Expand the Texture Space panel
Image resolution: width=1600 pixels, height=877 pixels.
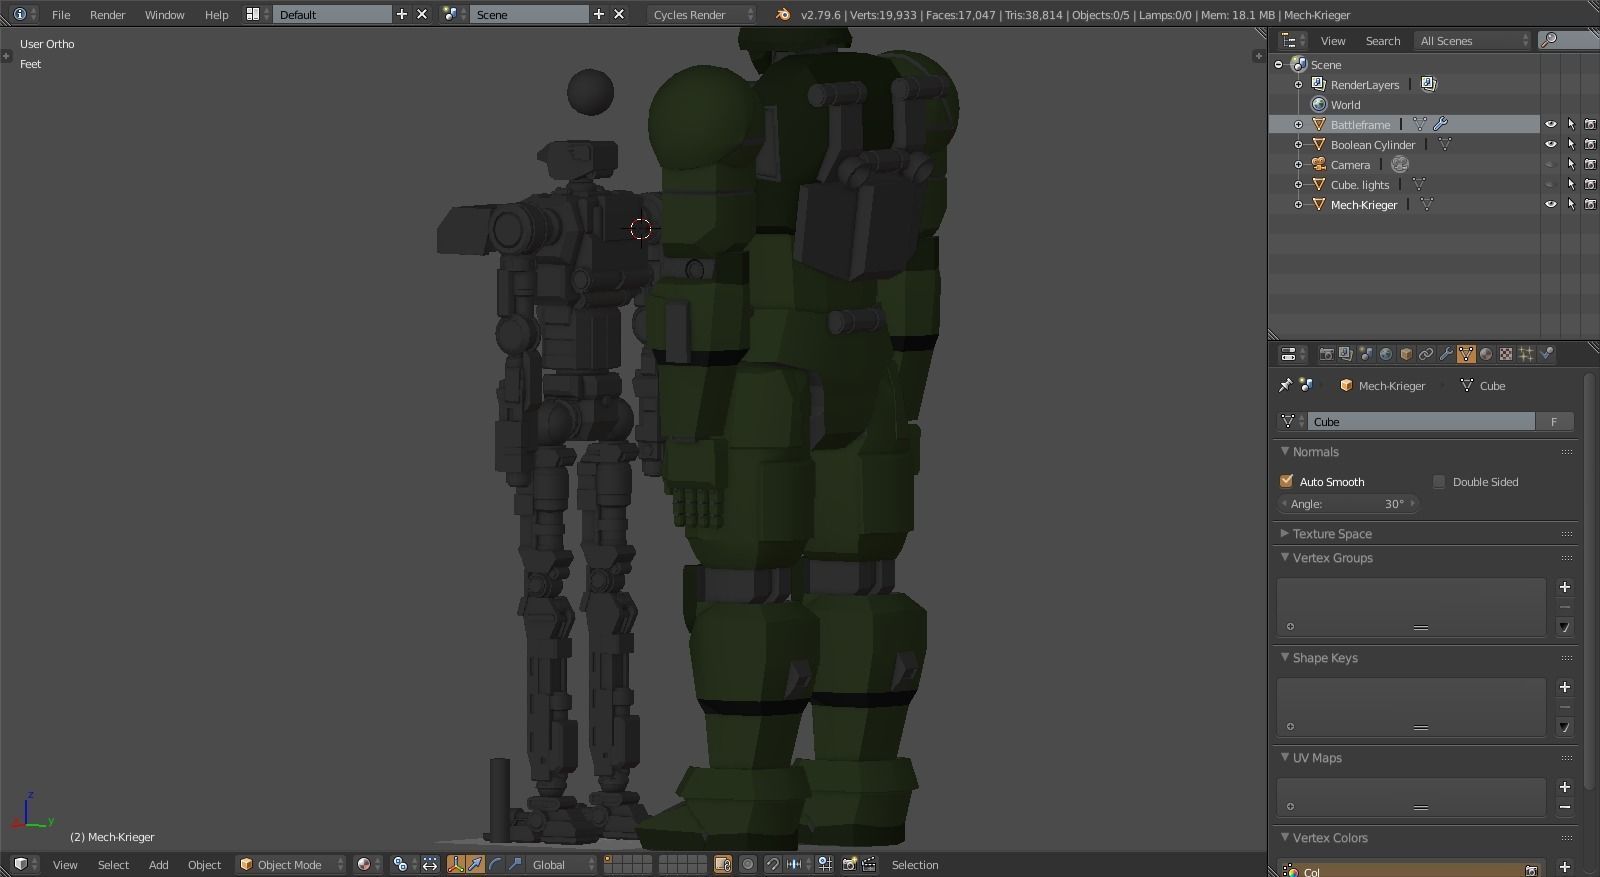pos(1285,533)
